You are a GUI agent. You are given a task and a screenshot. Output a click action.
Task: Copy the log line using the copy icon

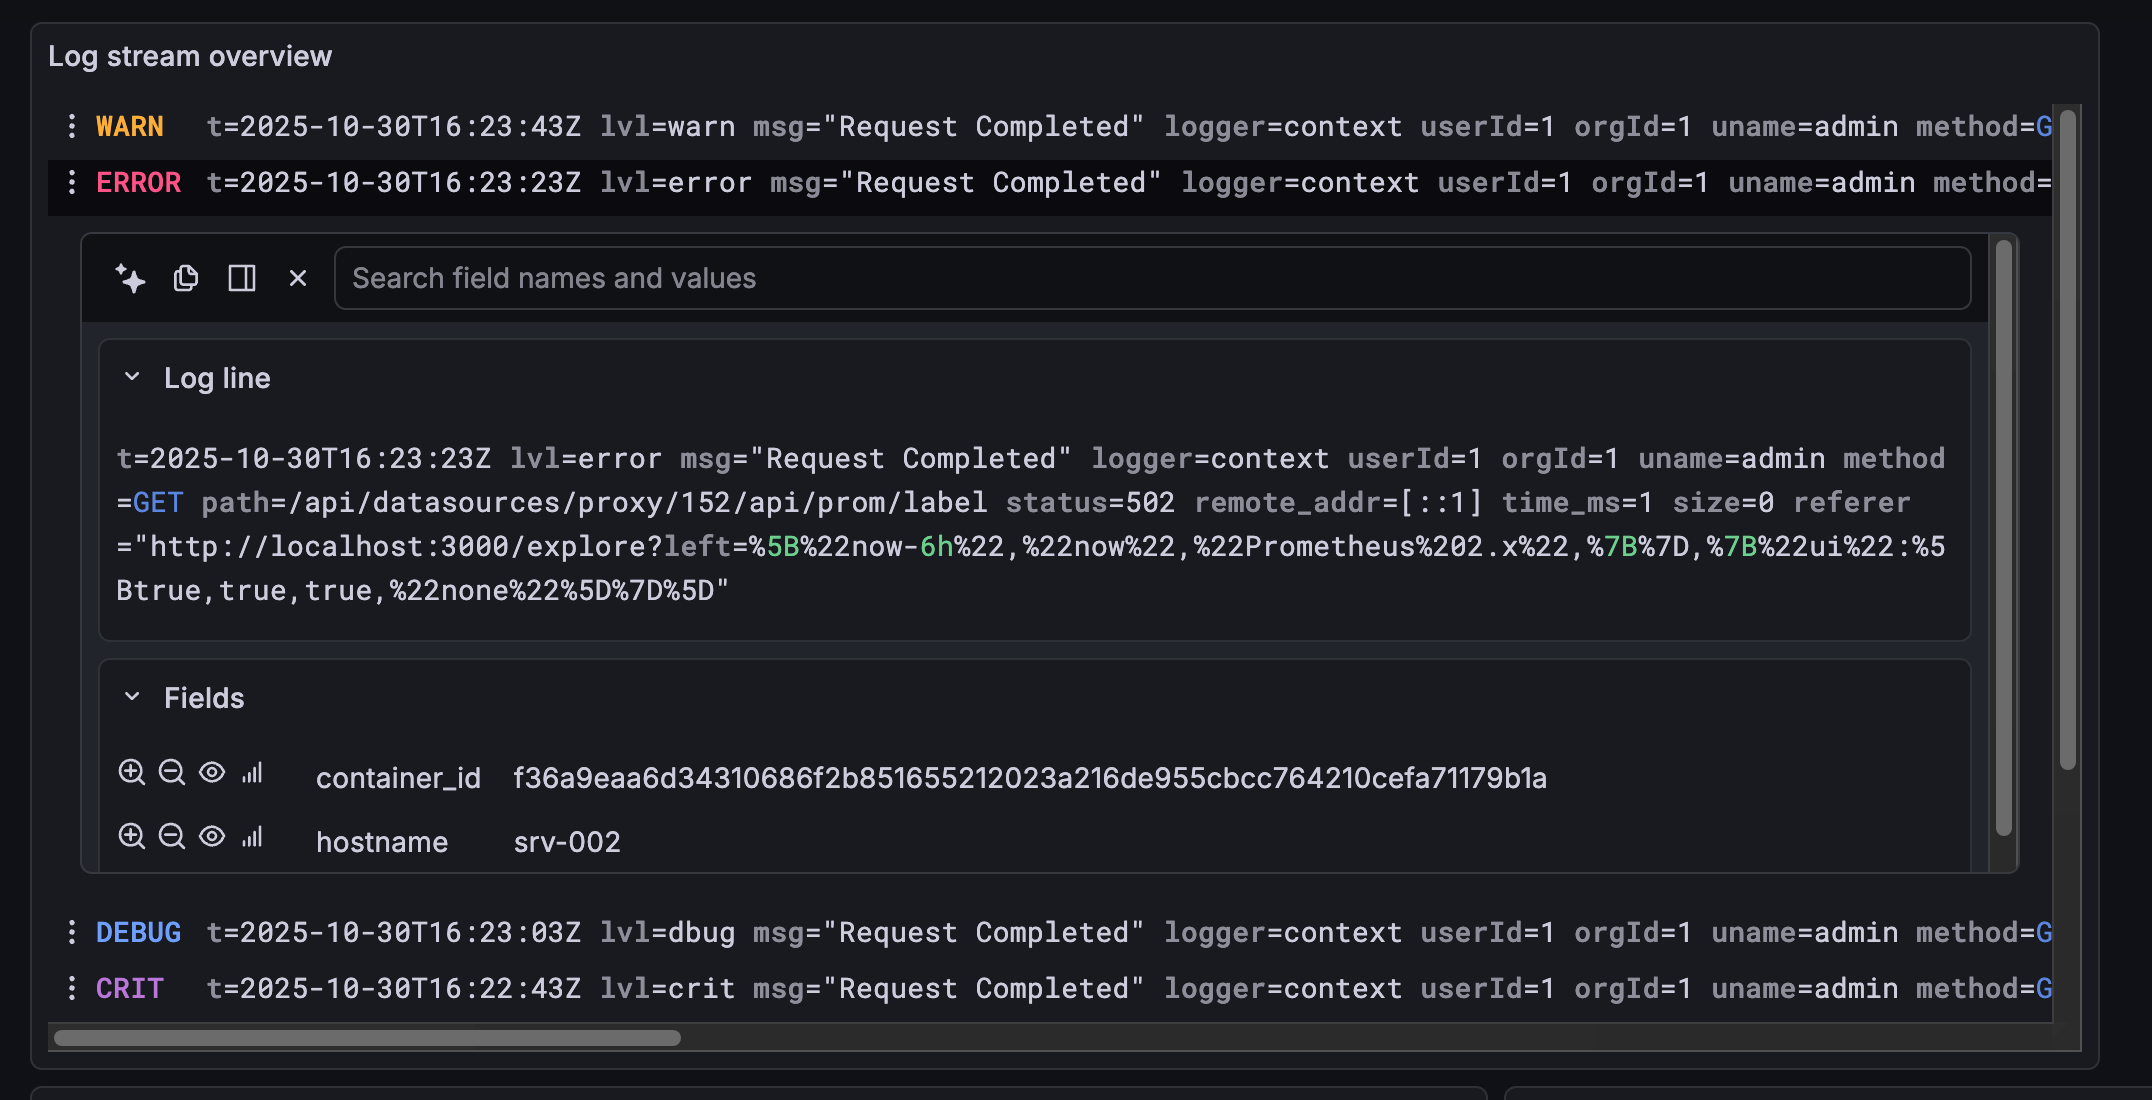pyautogui.click(x=185, y=278)
